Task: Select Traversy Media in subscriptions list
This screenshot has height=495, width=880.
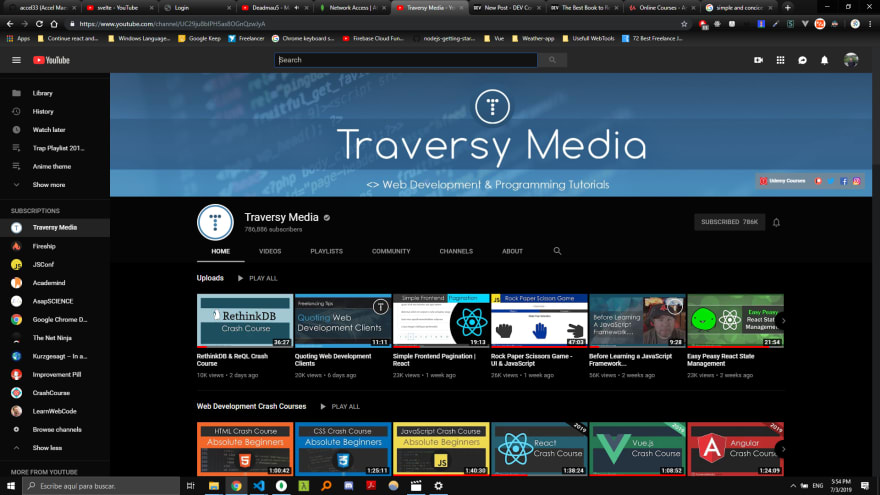Action: coord(55,227)
